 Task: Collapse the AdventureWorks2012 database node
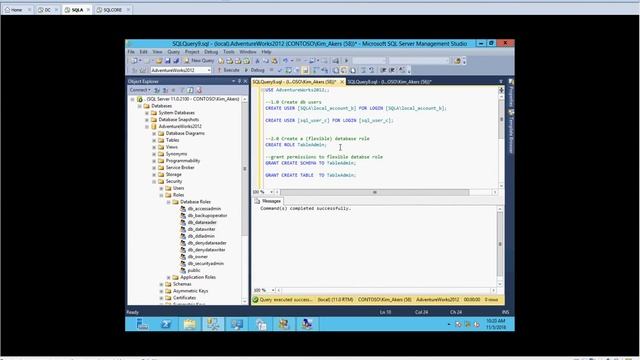147,127
